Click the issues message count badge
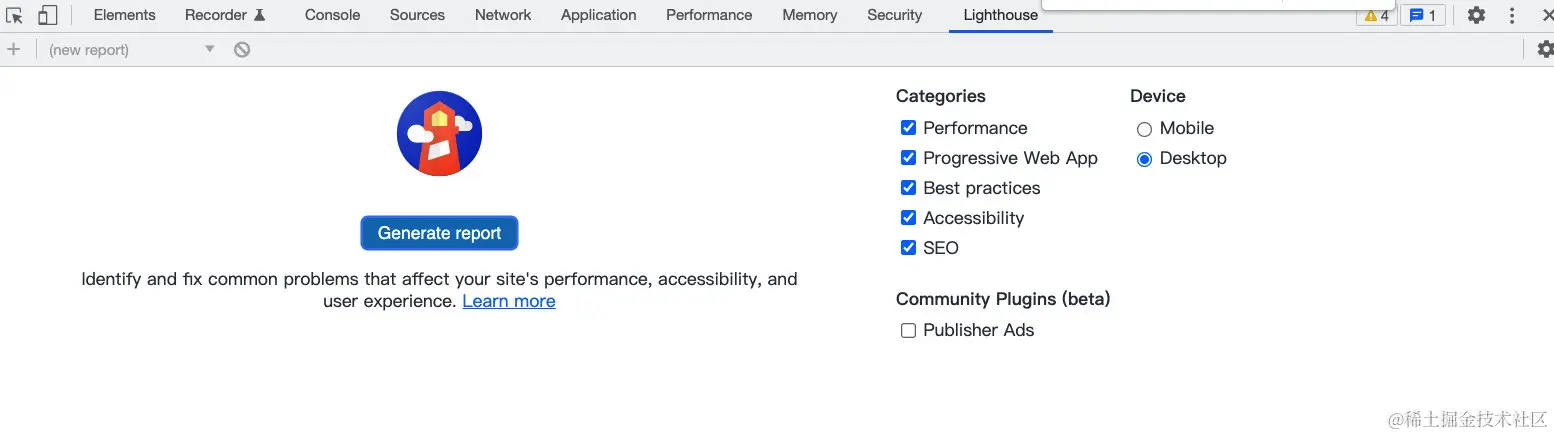 1422,16
